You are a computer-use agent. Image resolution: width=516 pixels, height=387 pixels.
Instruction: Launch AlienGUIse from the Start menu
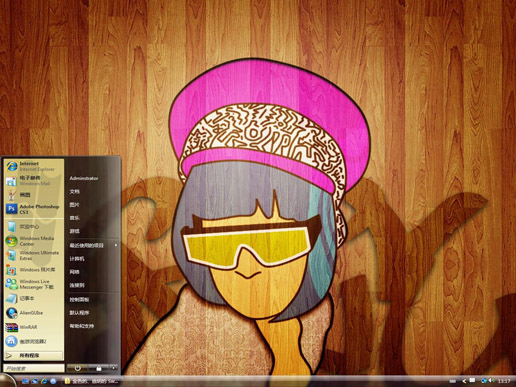click(33, 313)
